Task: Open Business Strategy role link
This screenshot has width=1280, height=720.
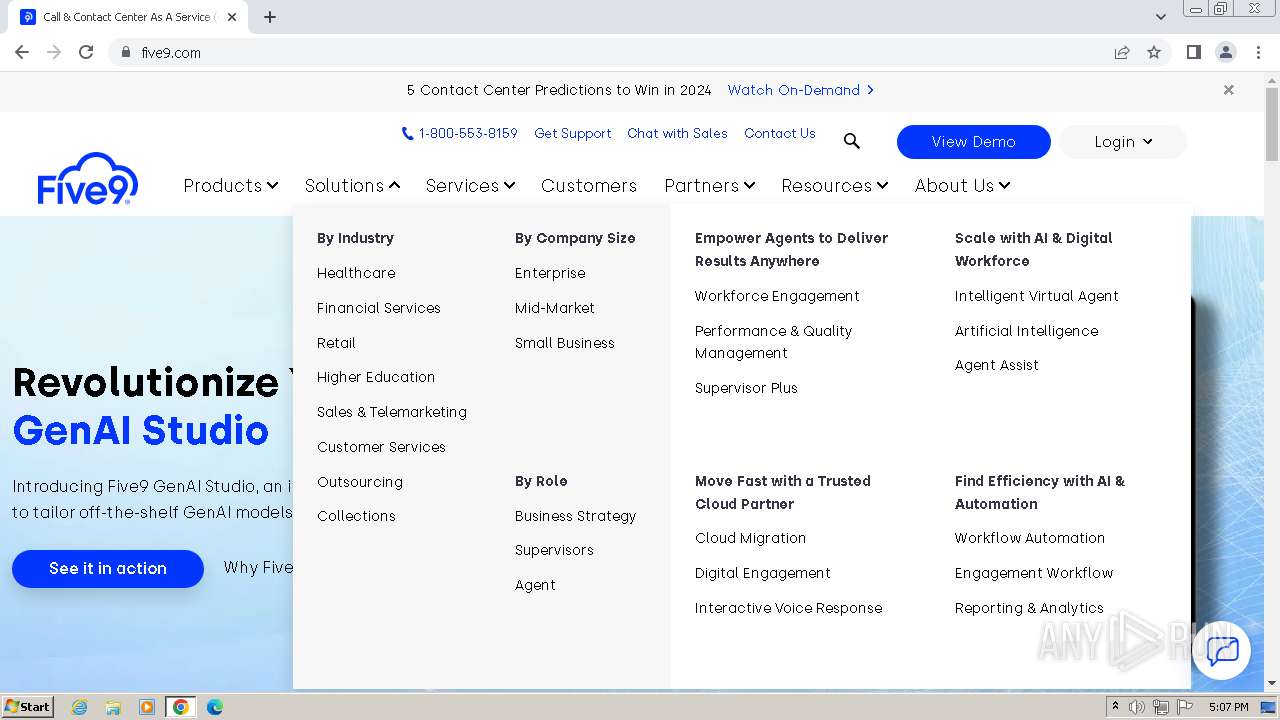Action: click(x=576, y=516)
